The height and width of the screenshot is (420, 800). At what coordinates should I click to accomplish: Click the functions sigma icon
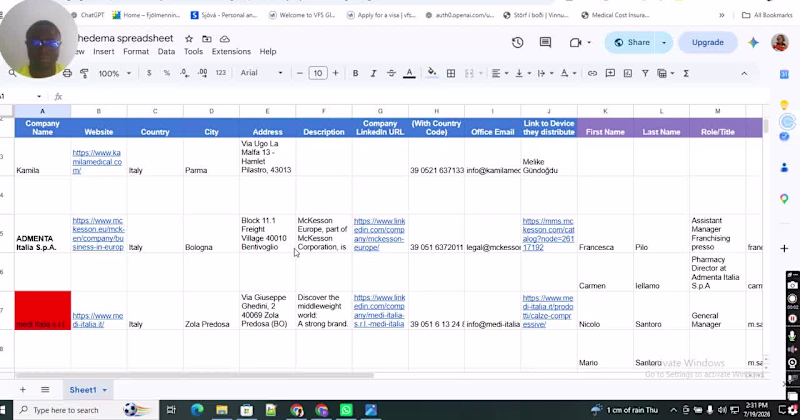tap(686, 73)
